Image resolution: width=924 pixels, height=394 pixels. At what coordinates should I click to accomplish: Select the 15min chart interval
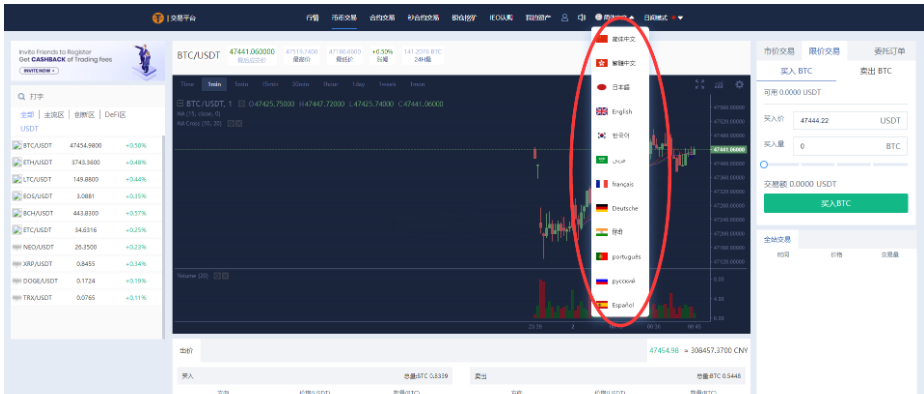coord(270,84)
